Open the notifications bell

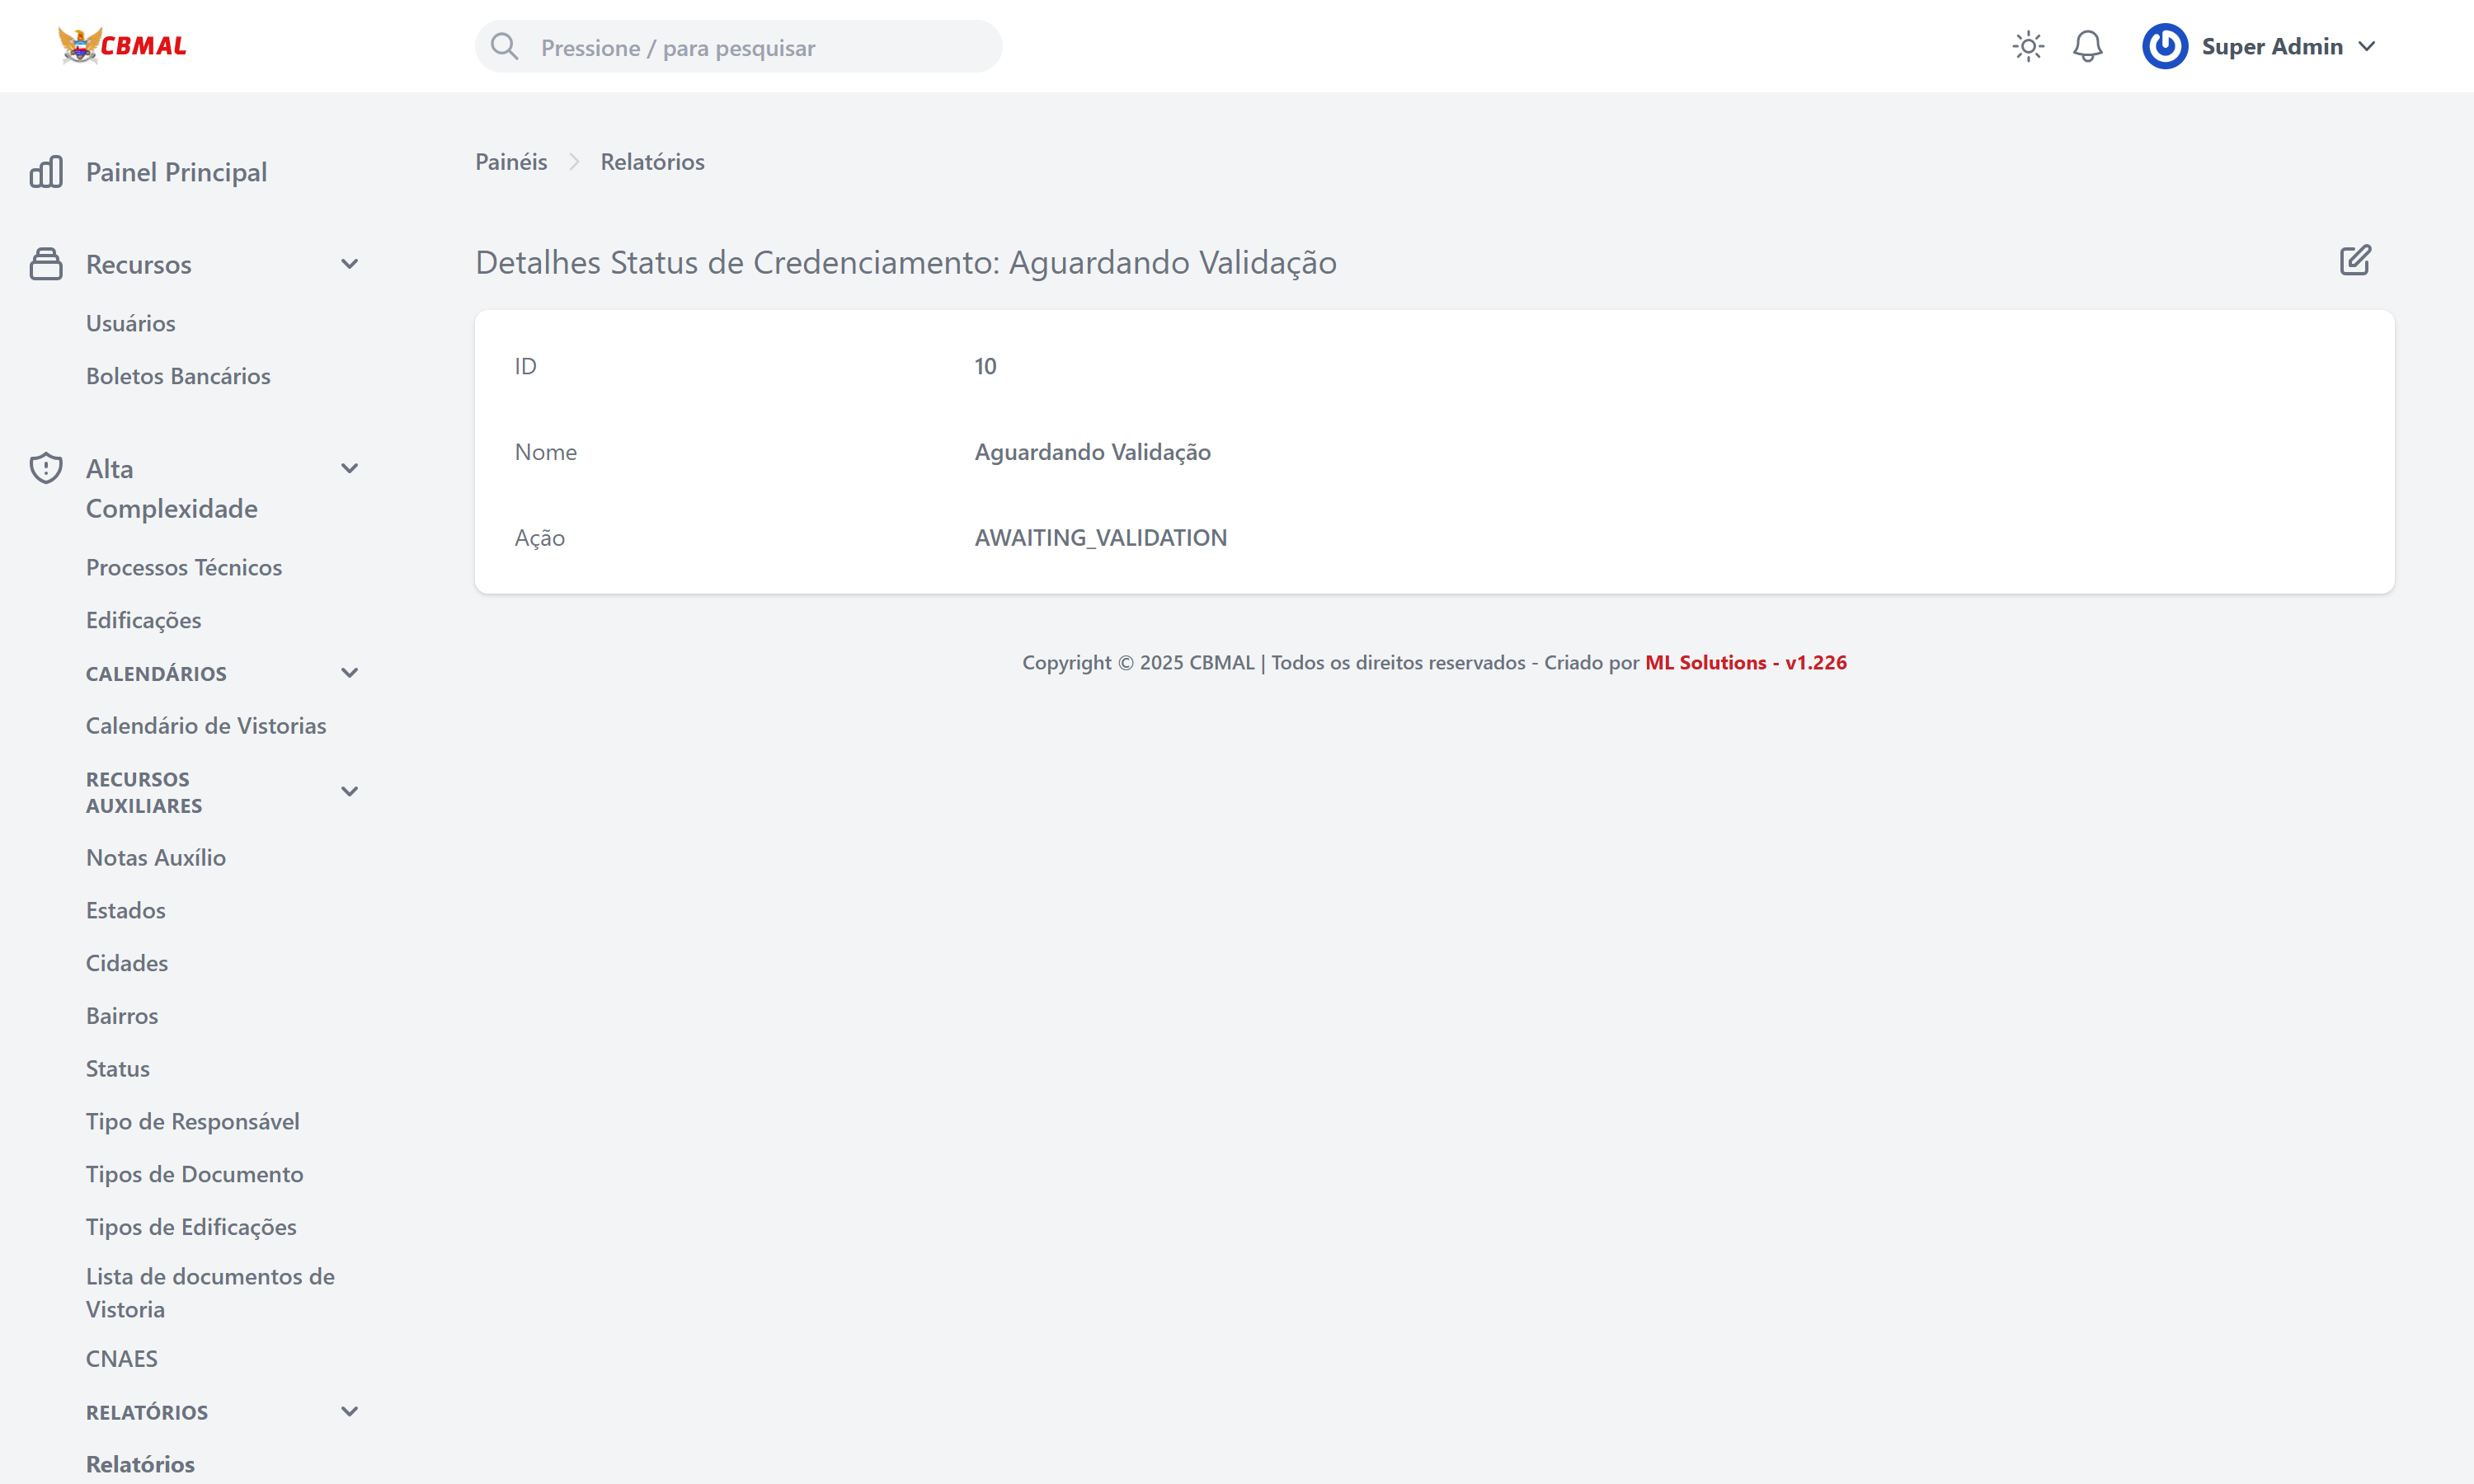(x=2088, y=46)
